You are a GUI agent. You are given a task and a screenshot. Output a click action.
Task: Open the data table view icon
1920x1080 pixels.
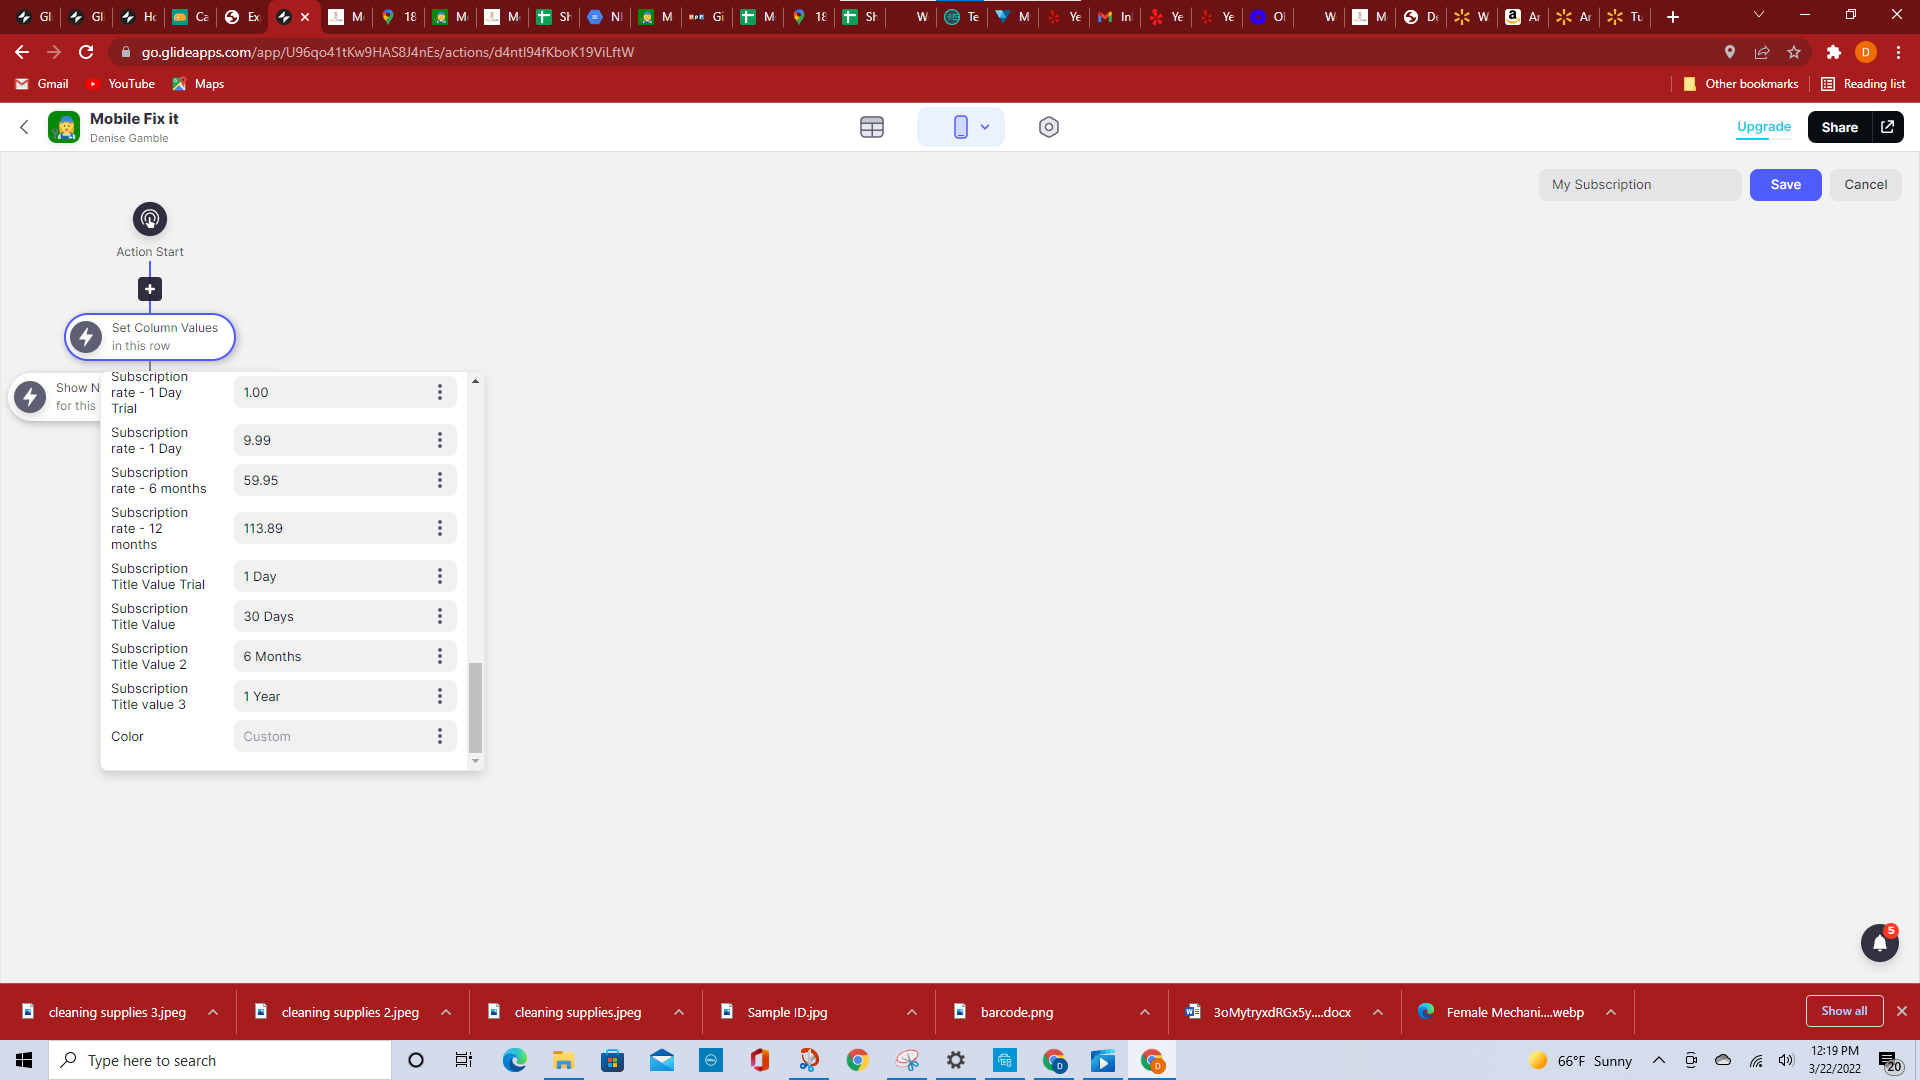tap(871, 127)
